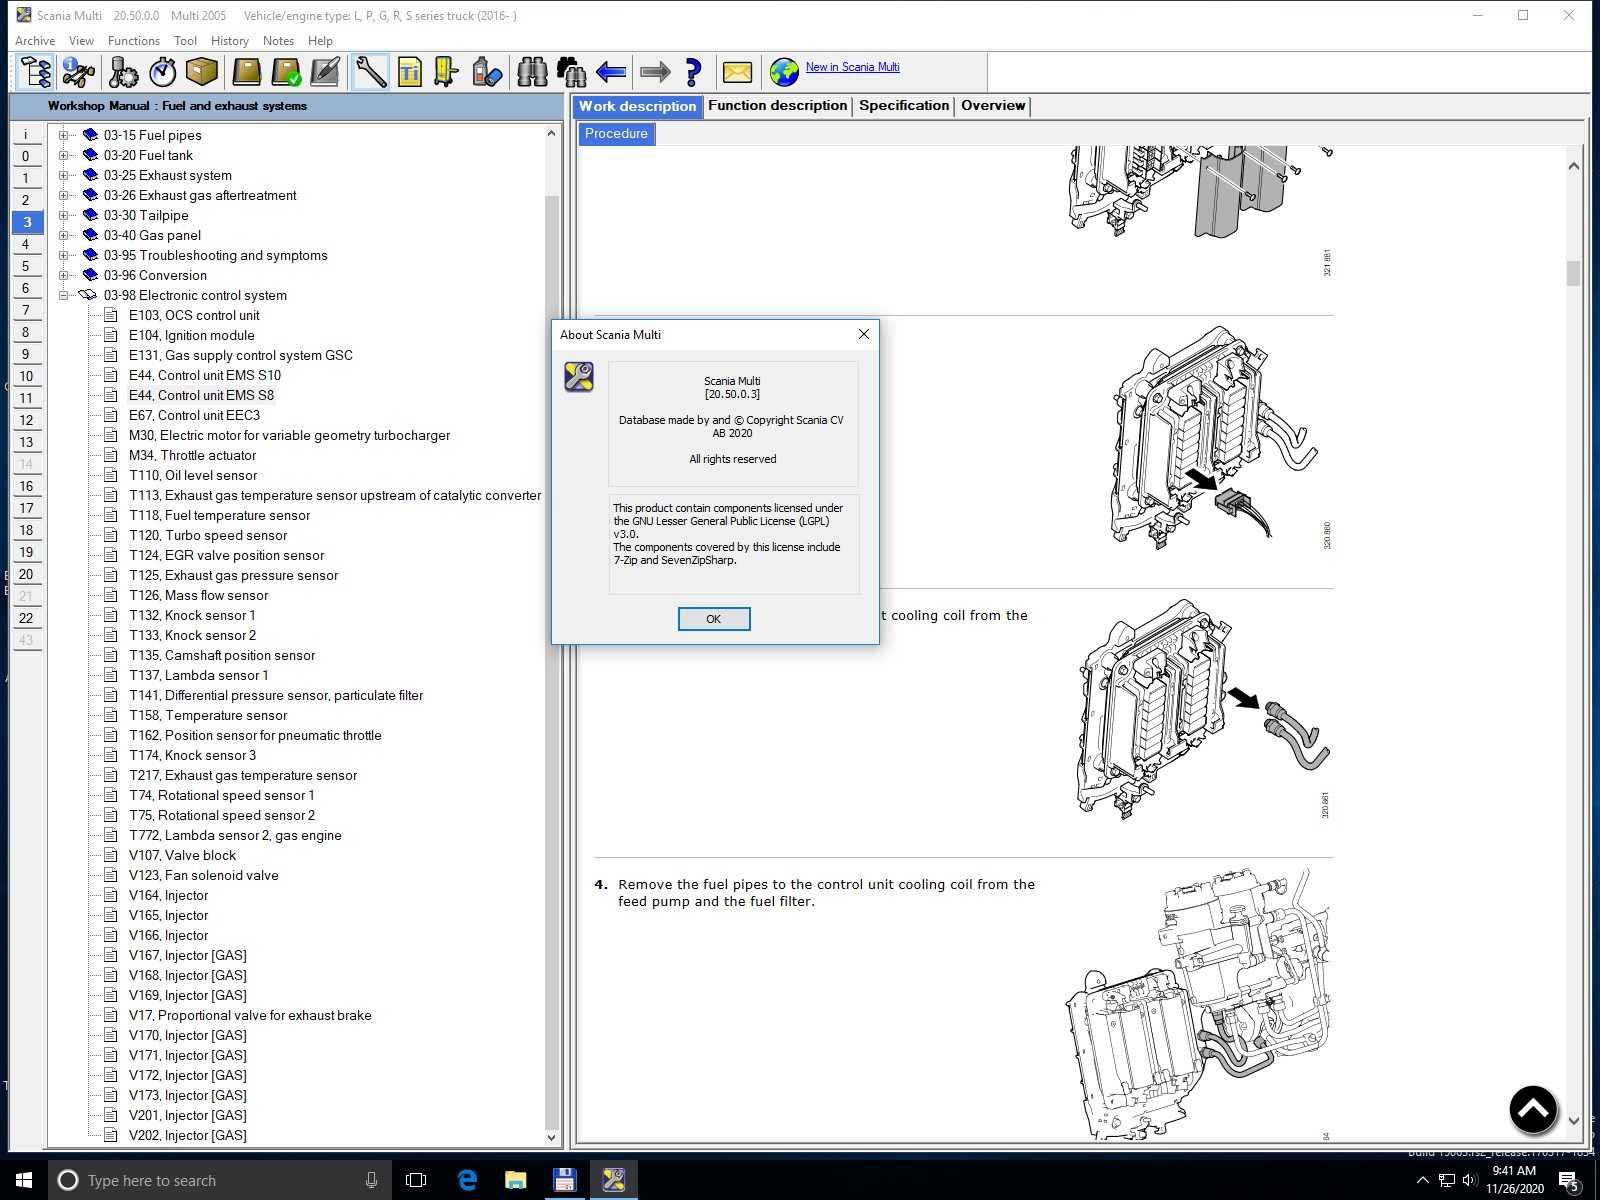This screenshot has height=1200, width=1600.
Task: Select main group 0 in sidebar
Action: tap(26, 156)
